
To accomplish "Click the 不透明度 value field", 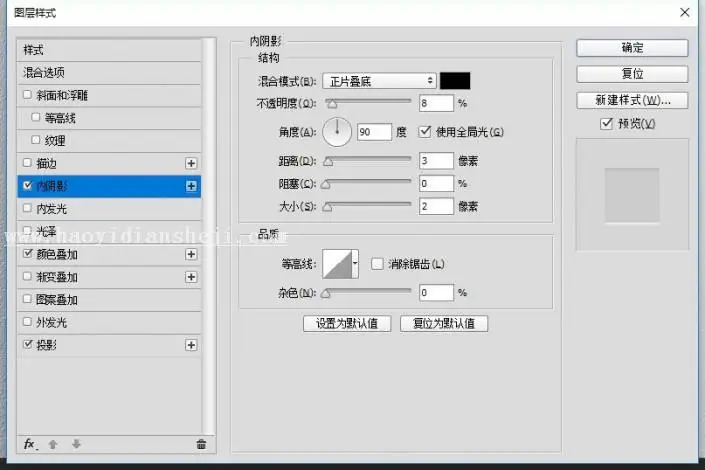I will click(436, 103).
